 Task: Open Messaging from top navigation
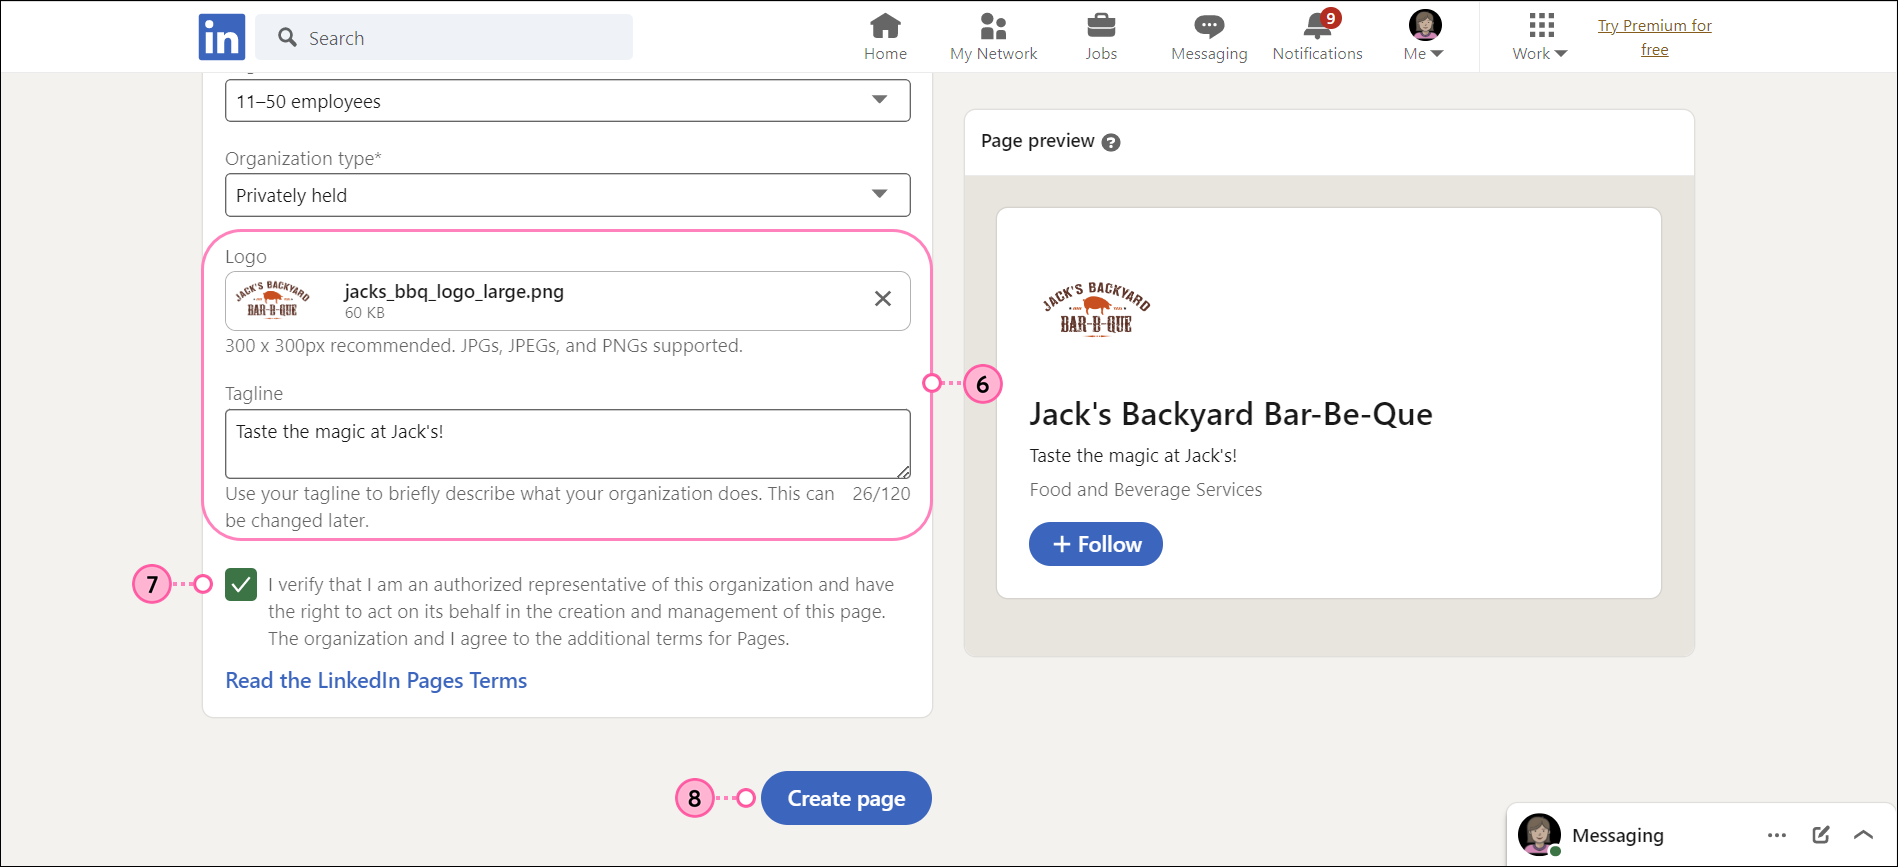[1209, 37]
